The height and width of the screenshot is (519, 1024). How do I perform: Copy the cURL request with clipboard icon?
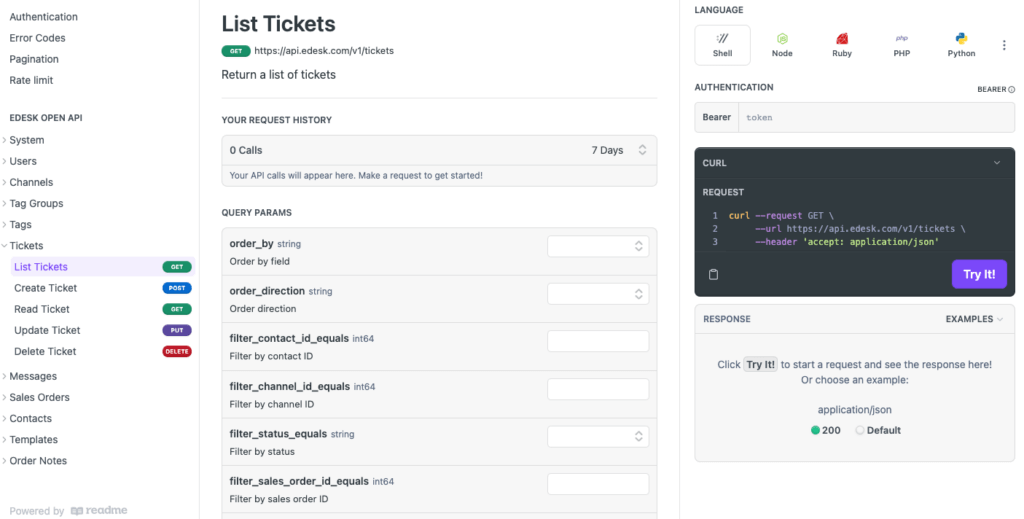[713, 274]
